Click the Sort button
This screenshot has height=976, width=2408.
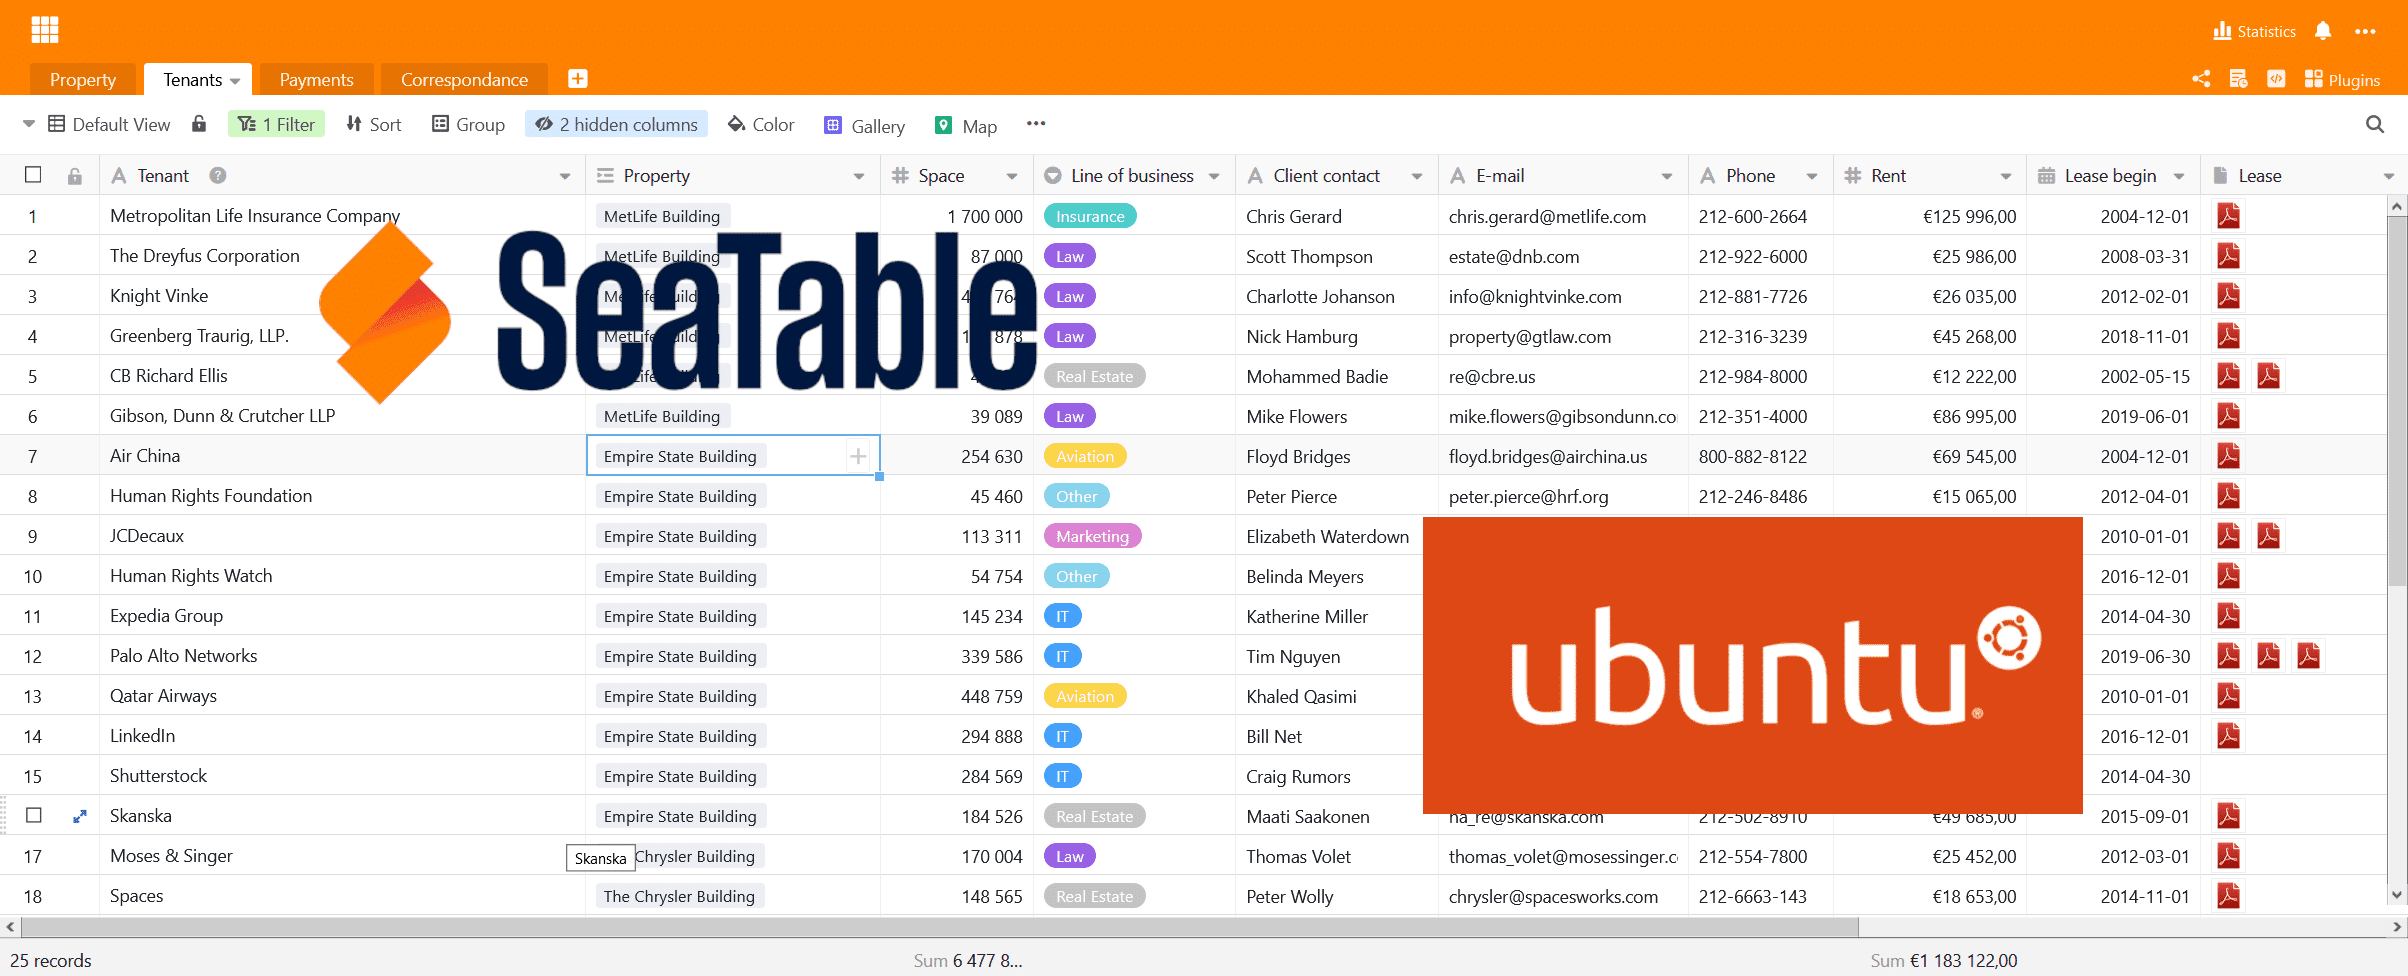click(x=373, y=124)
